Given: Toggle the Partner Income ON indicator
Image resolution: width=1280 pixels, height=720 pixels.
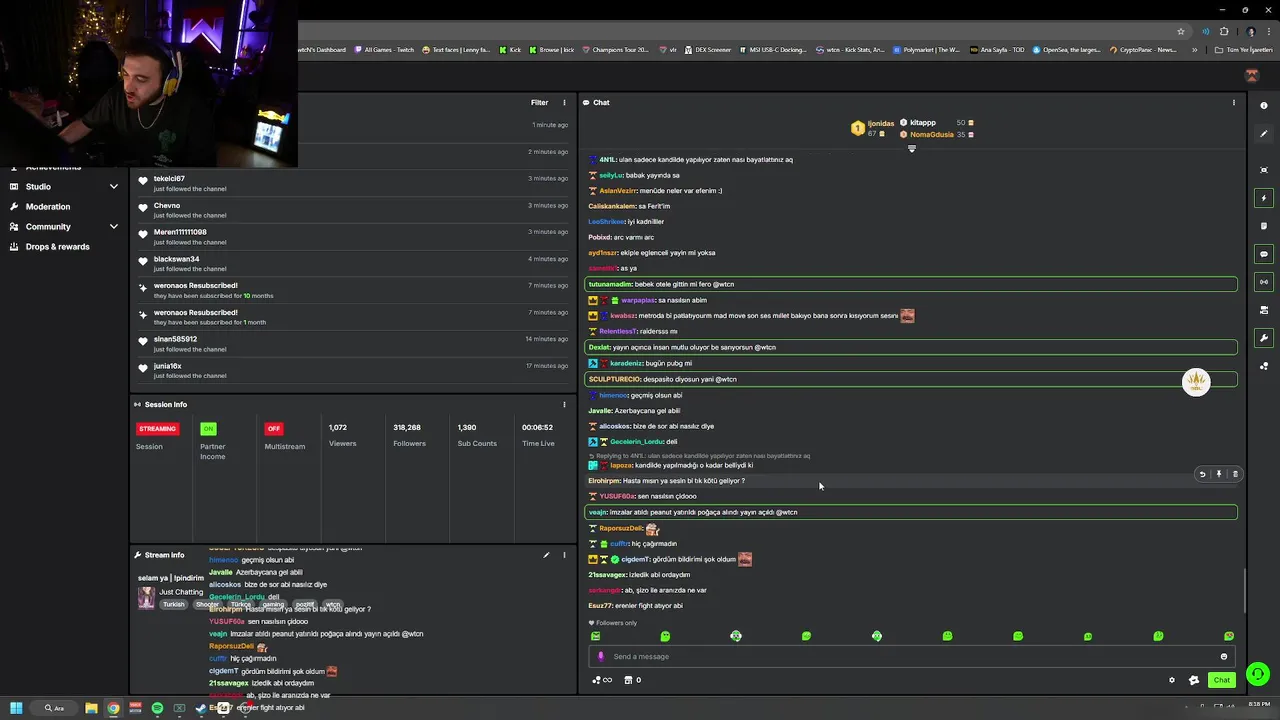Looking at the screenshot, I should tap(208, 428).
